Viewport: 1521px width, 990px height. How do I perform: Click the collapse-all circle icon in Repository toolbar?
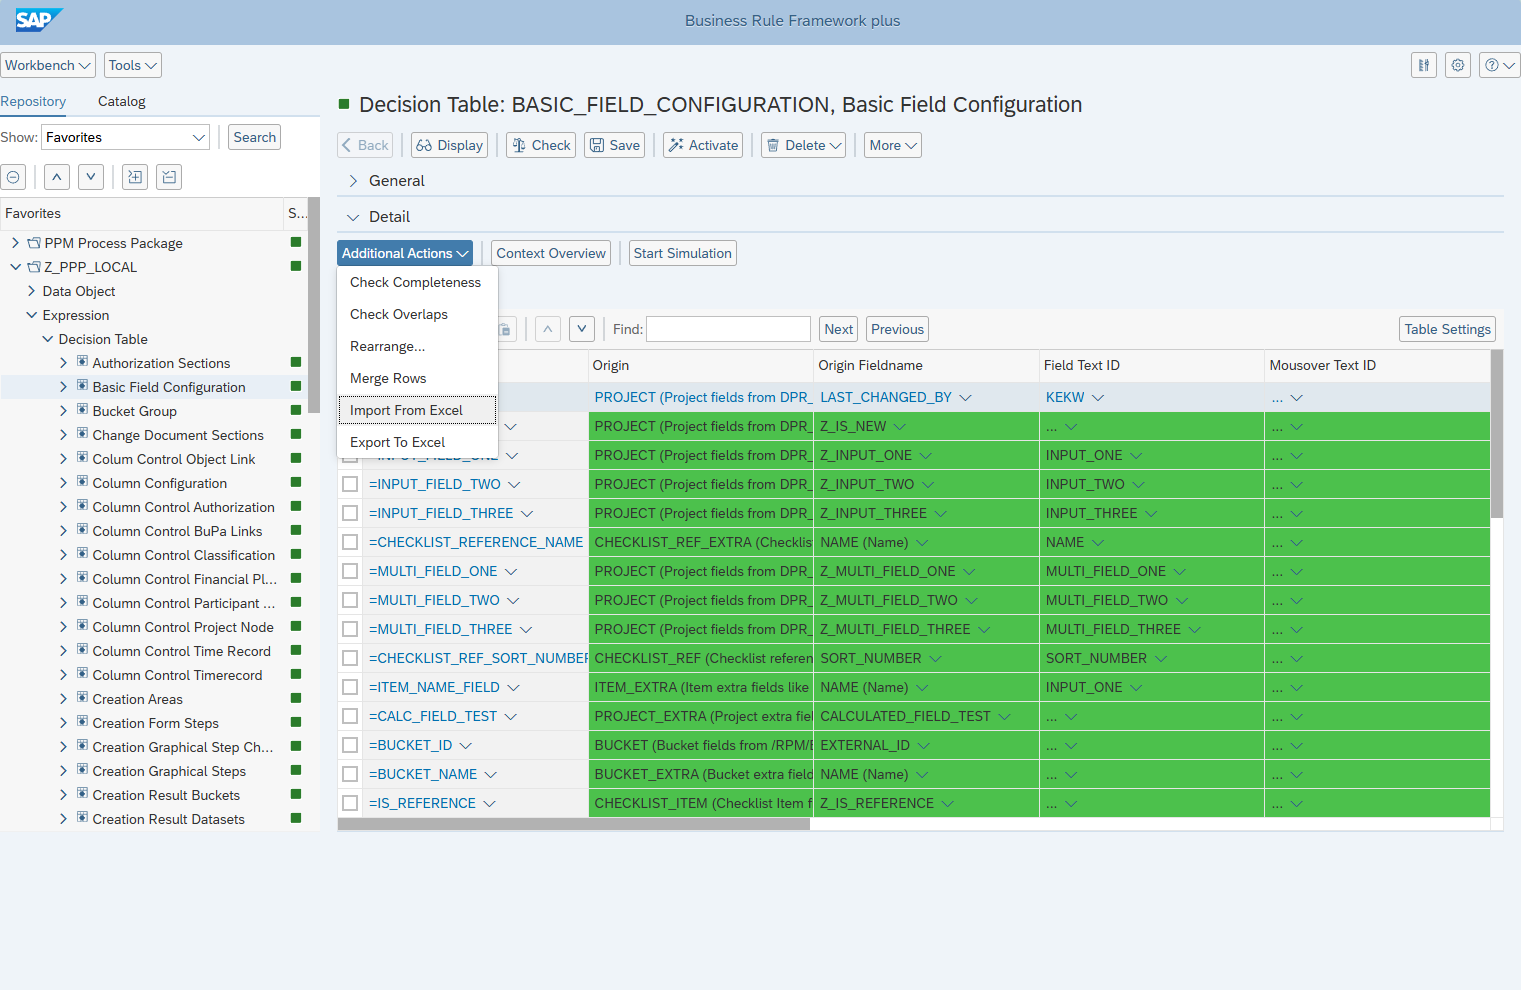[x=13, y=177]
